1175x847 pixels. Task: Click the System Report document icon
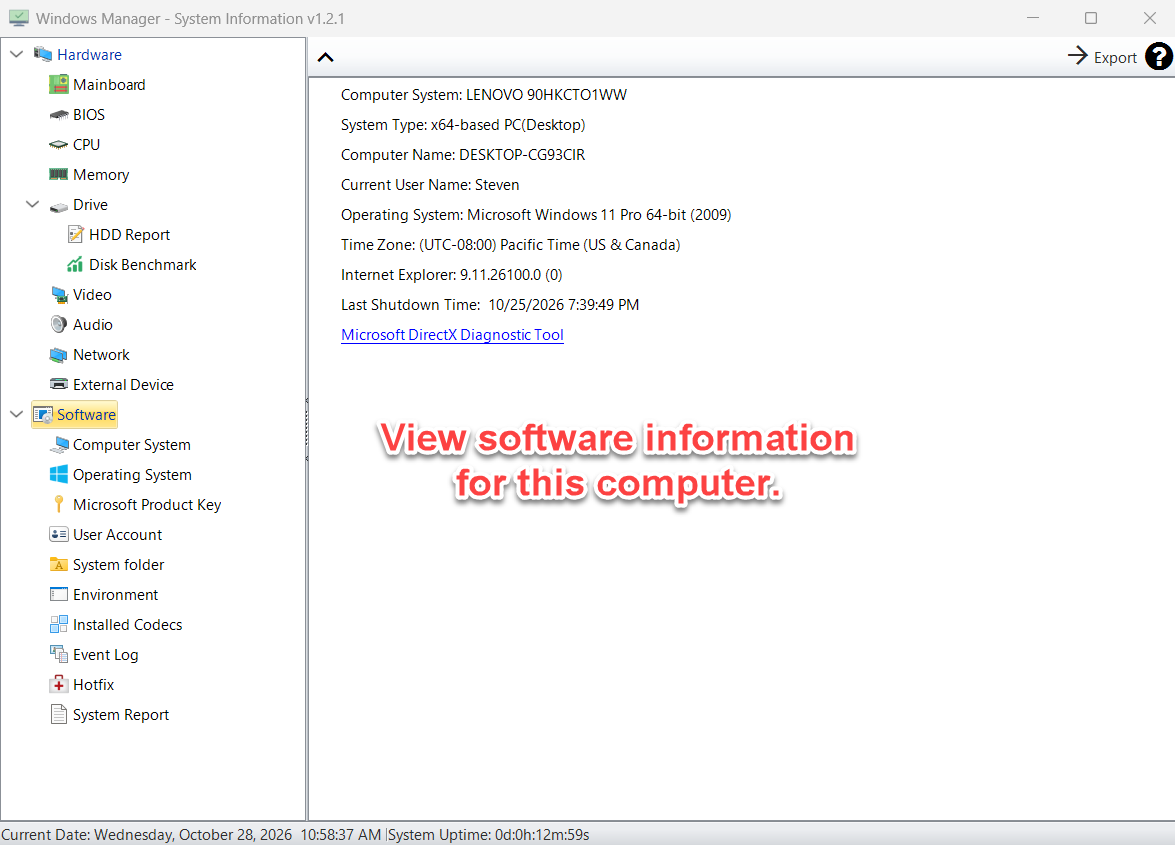pyautogui.click(x=58, y=714)
